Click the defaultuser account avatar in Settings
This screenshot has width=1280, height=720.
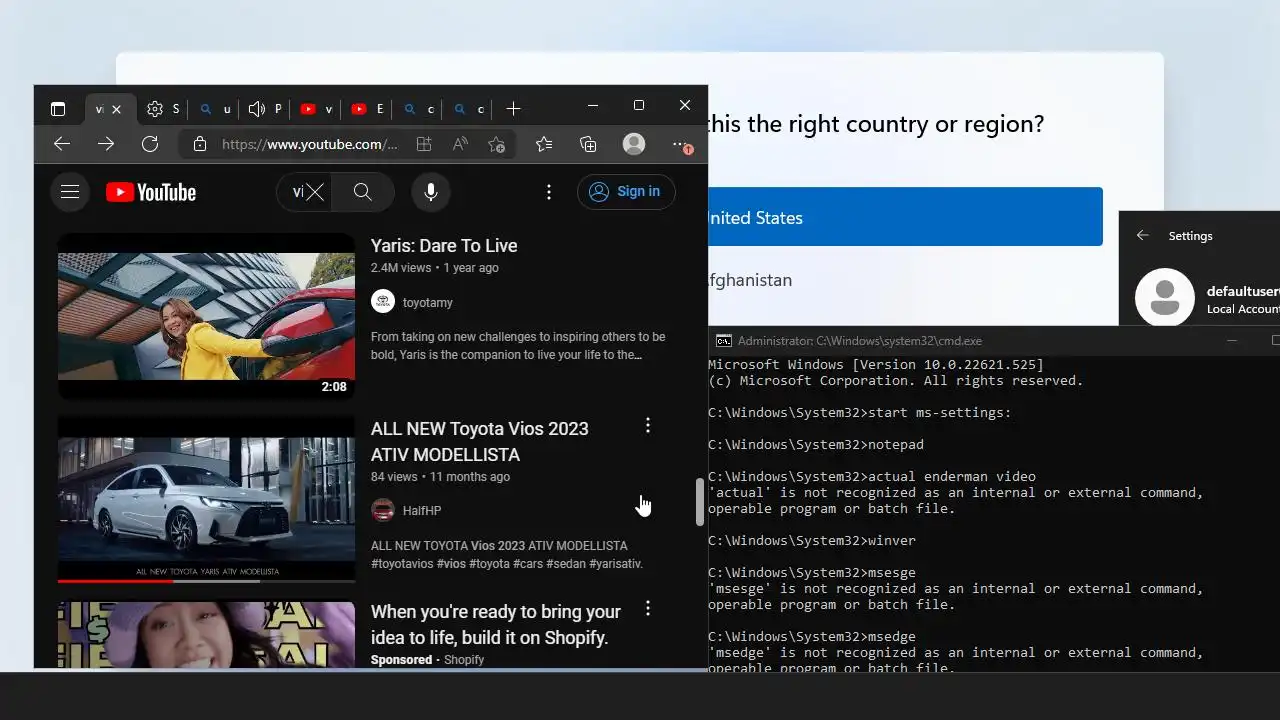[1165, 297]
